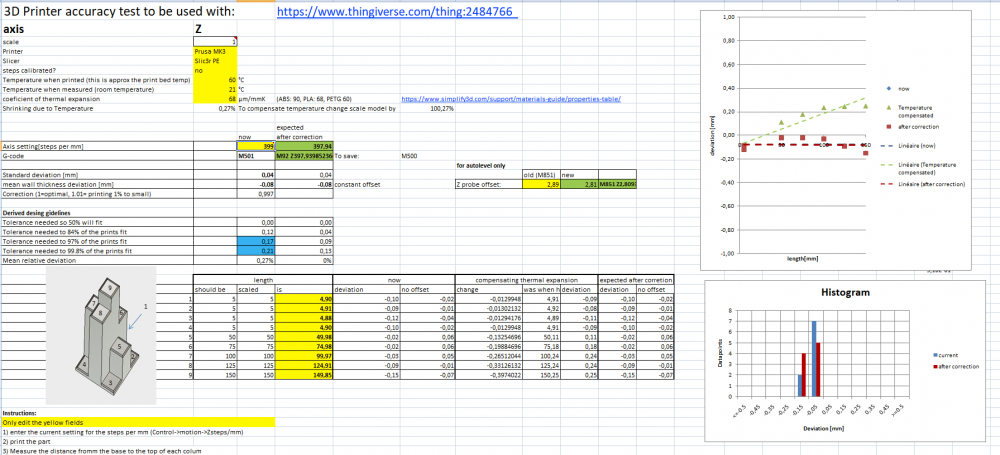Select the green new Z probe offset 2,81

(579, 184)
